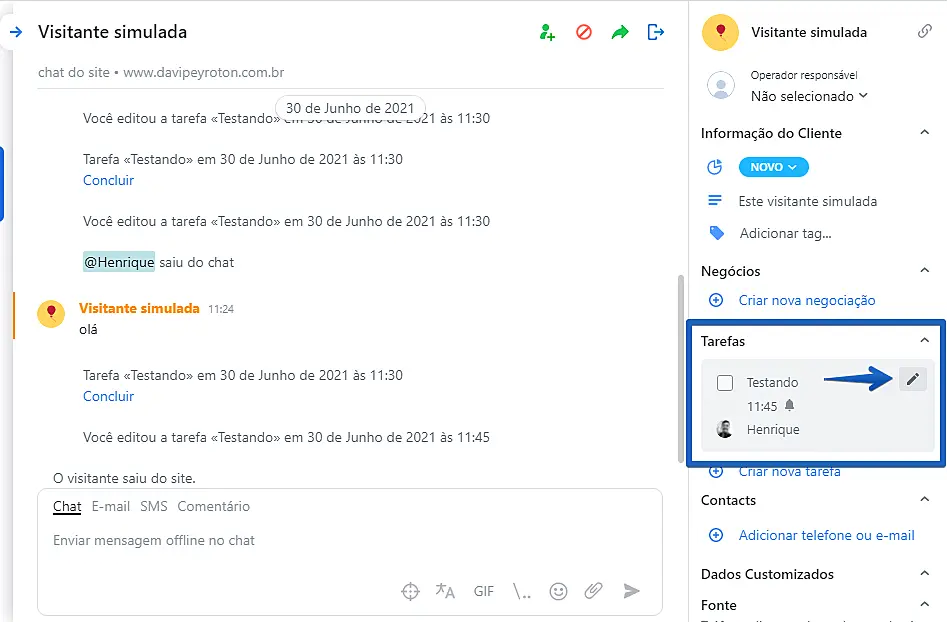Screen dimensions: 951x622
Task: Click Adicionar telefone ou e-mail link
Action: [826, 535]
